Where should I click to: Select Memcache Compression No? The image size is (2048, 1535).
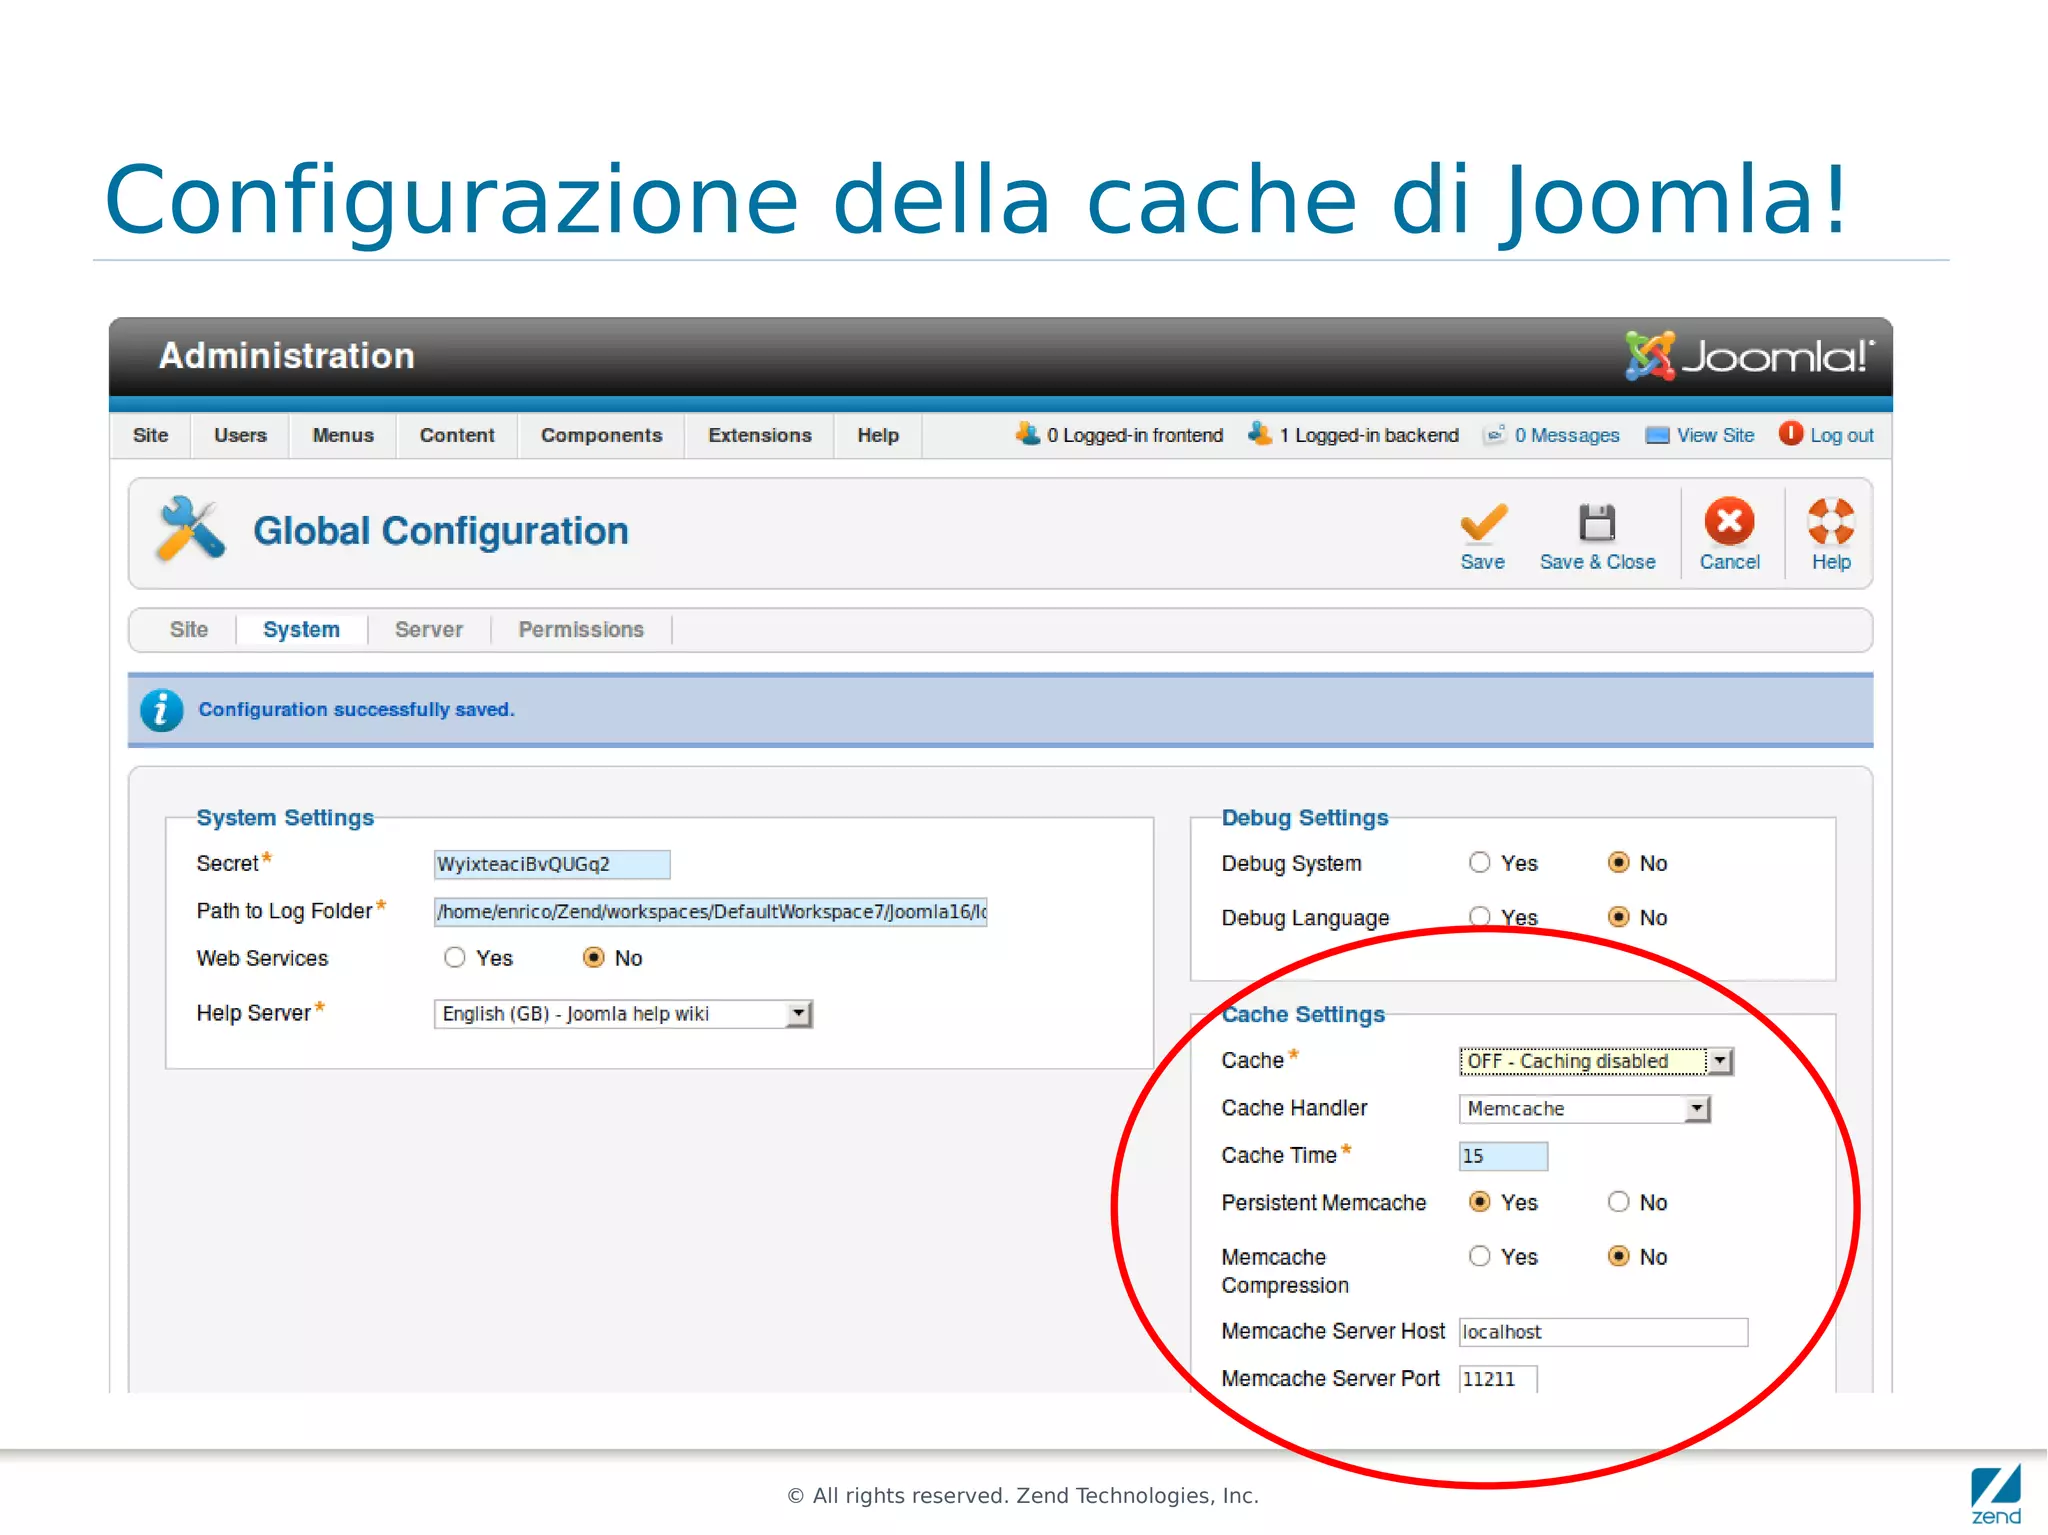pos(1618,1256)
